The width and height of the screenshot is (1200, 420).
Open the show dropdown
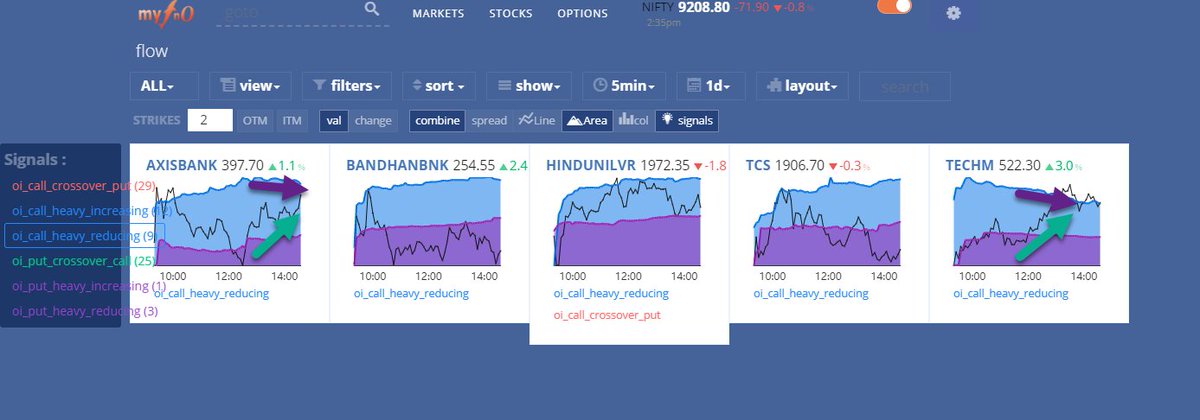529,86
